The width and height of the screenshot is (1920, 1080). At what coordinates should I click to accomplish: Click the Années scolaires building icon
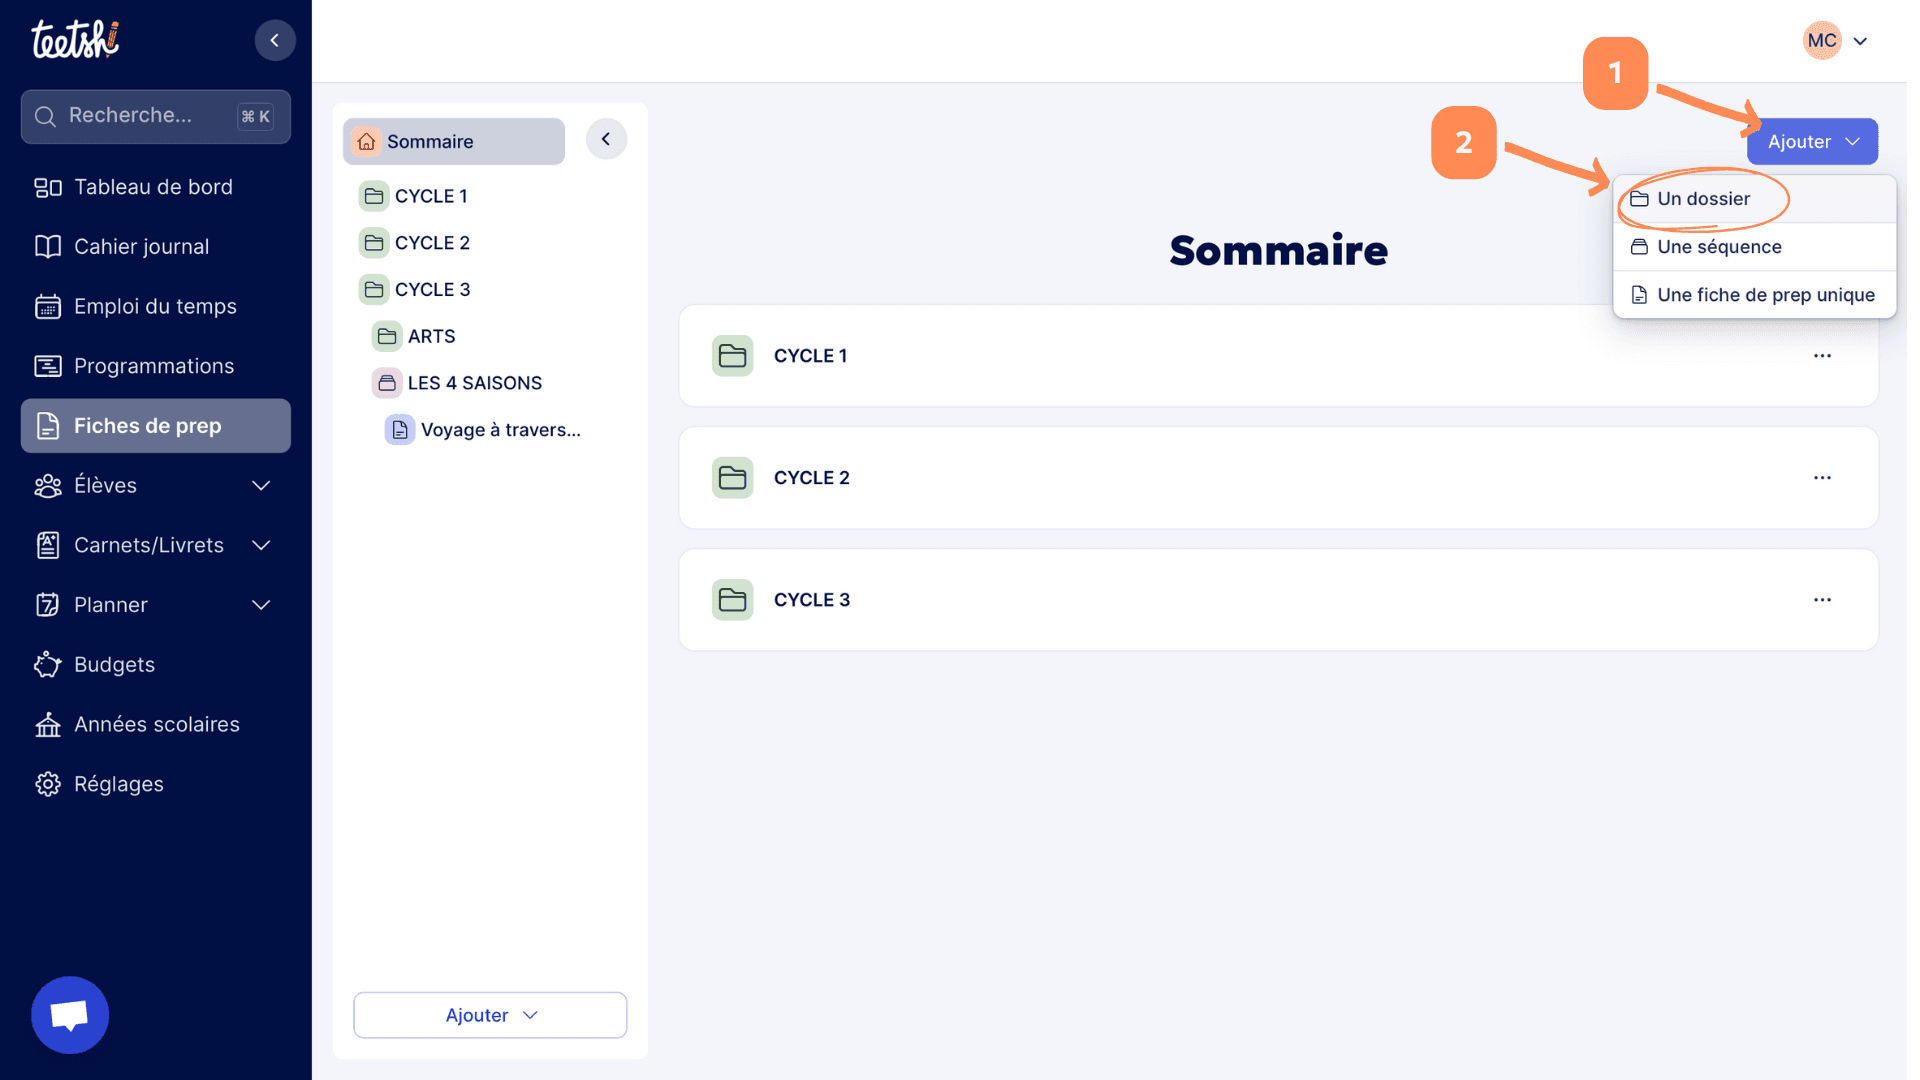pyautogui.click(x=48, y=725)
